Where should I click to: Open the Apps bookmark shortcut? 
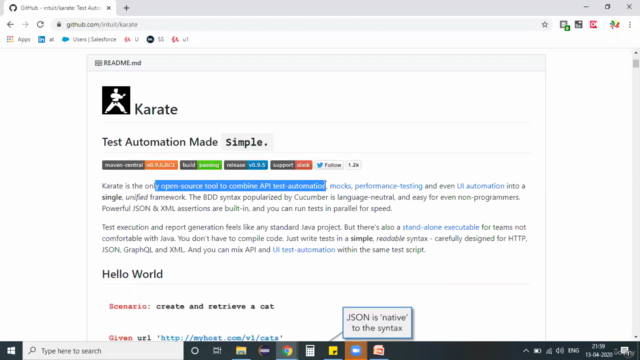click(x=19, y=39)
